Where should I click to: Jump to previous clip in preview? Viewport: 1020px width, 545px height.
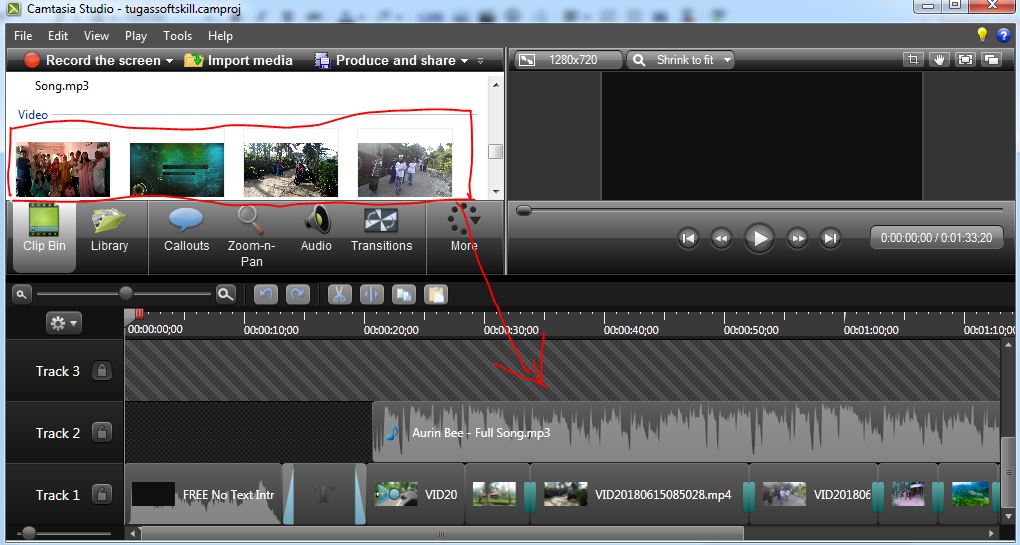coord(688,238)
